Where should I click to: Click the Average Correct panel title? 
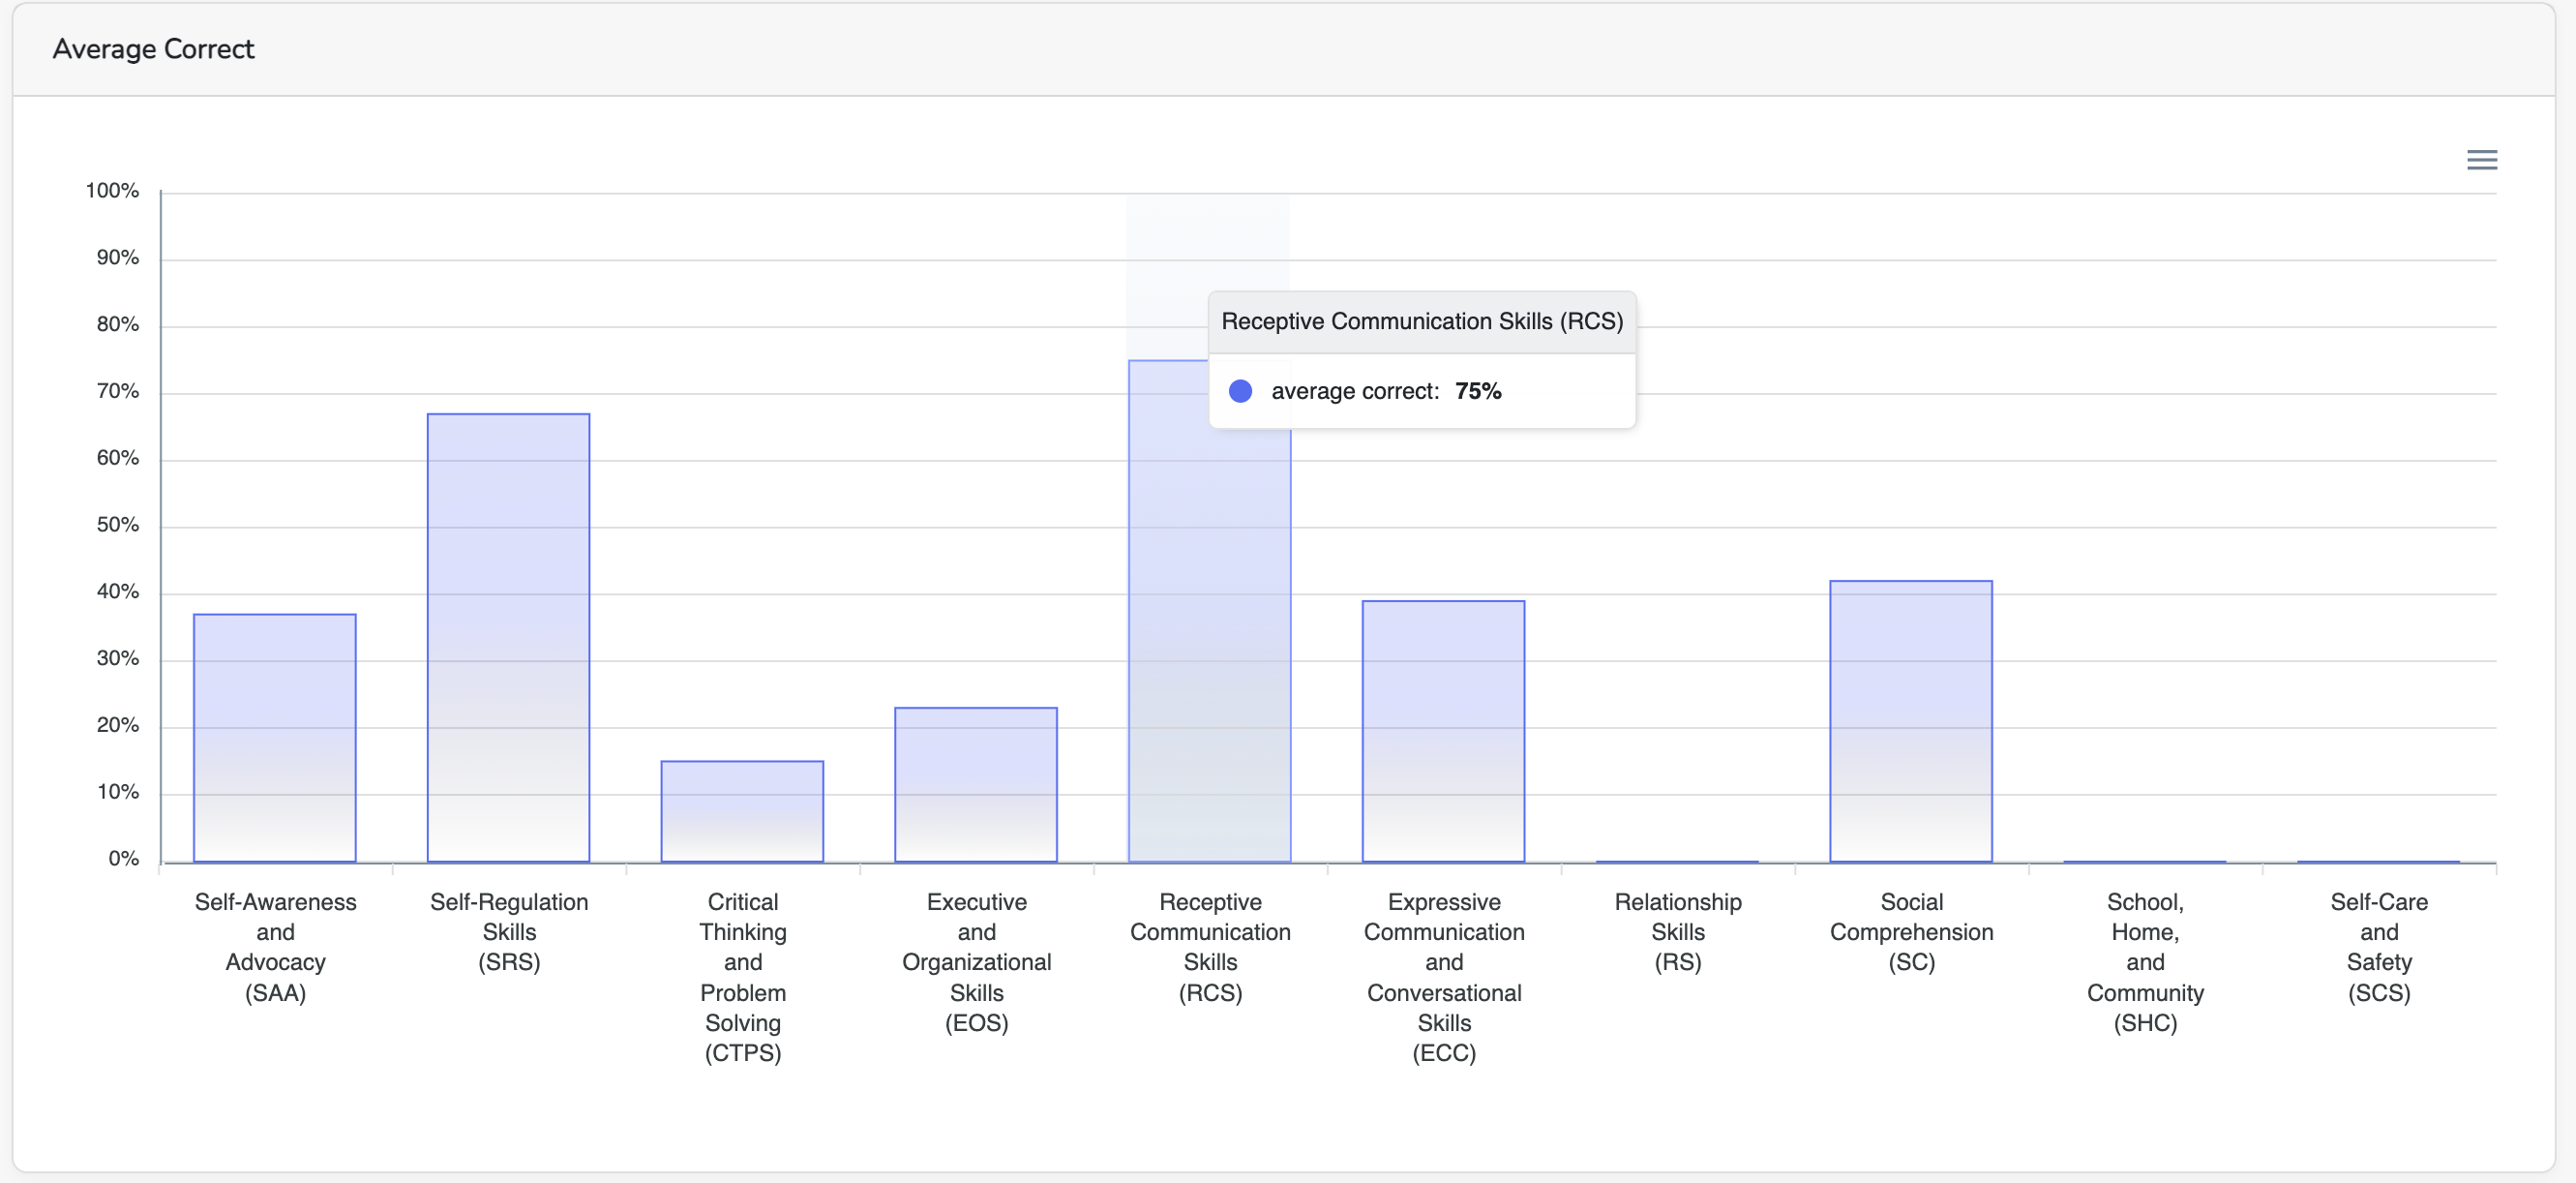click(x=153, y=49)
